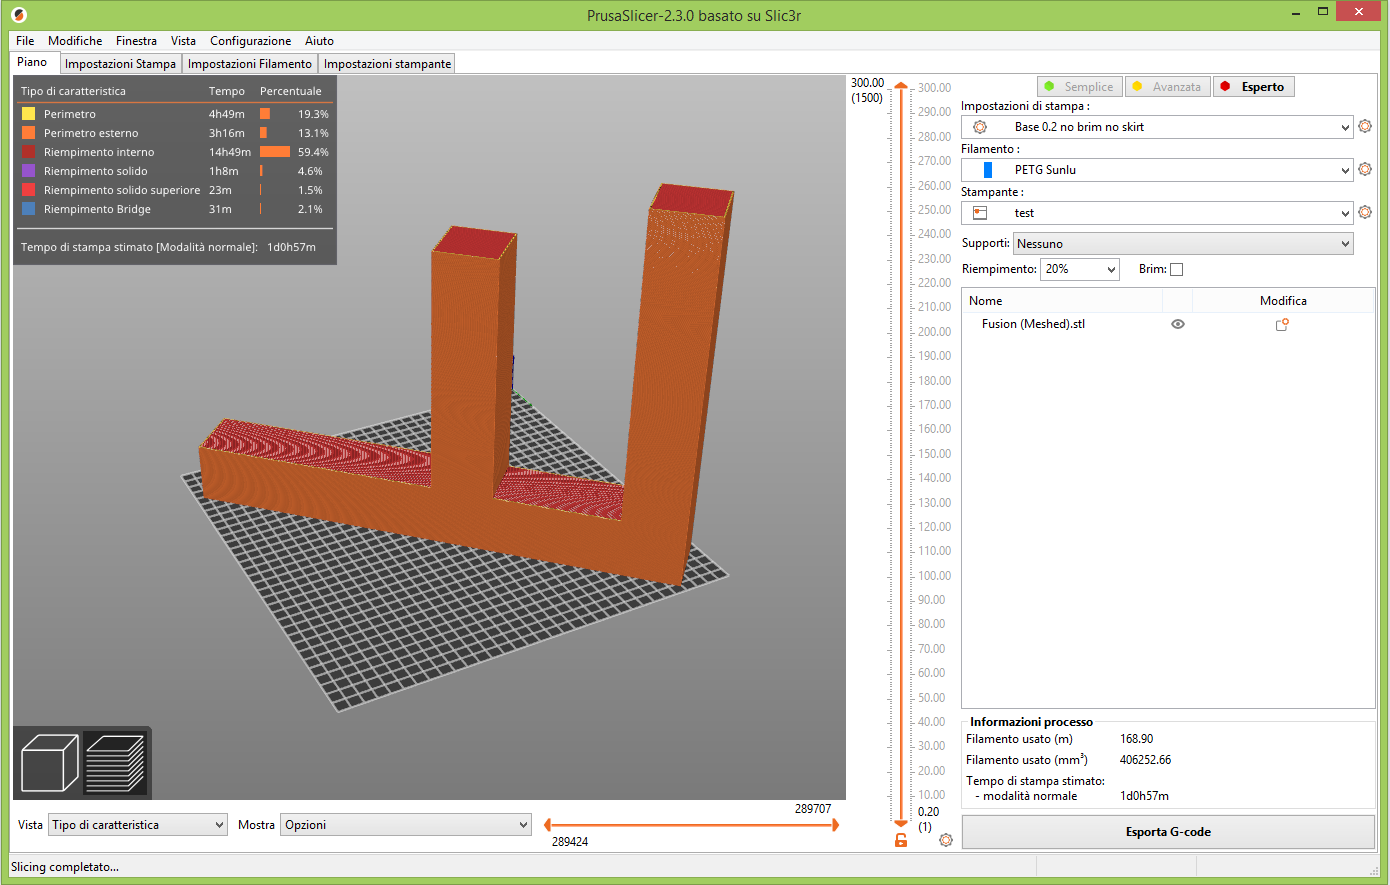Switch to 3D editor view cube icon
The width and height of the screenshot is (1390, 885).
pyautogui.click(x=49, y=763)
